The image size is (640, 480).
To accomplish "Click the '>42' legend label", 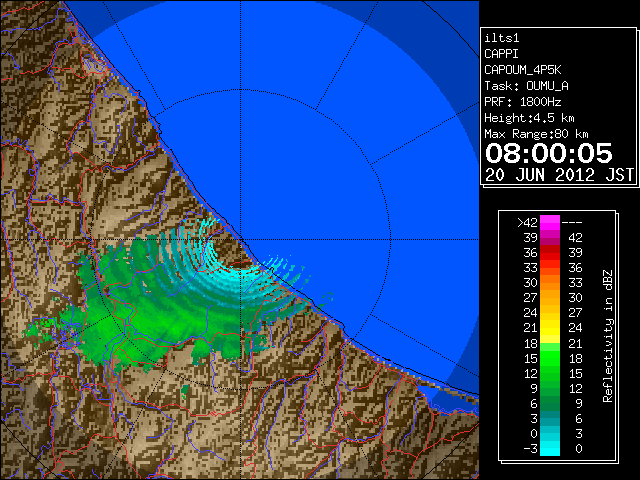I will click(x=527, y=223).
